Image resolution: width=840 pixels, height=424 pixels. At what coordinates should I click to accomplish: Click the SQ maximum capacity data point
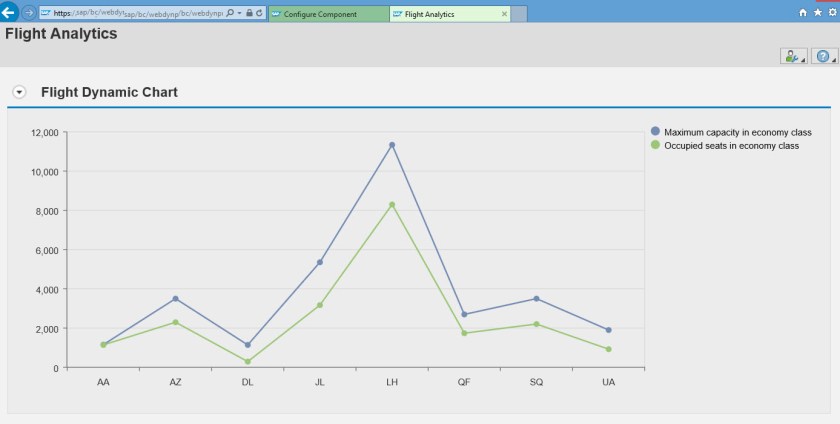pos(536,299)
